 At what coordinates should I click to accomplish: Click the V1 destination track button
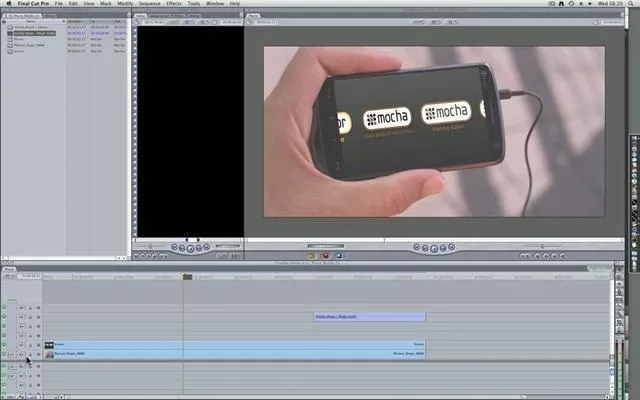[21, 354]
